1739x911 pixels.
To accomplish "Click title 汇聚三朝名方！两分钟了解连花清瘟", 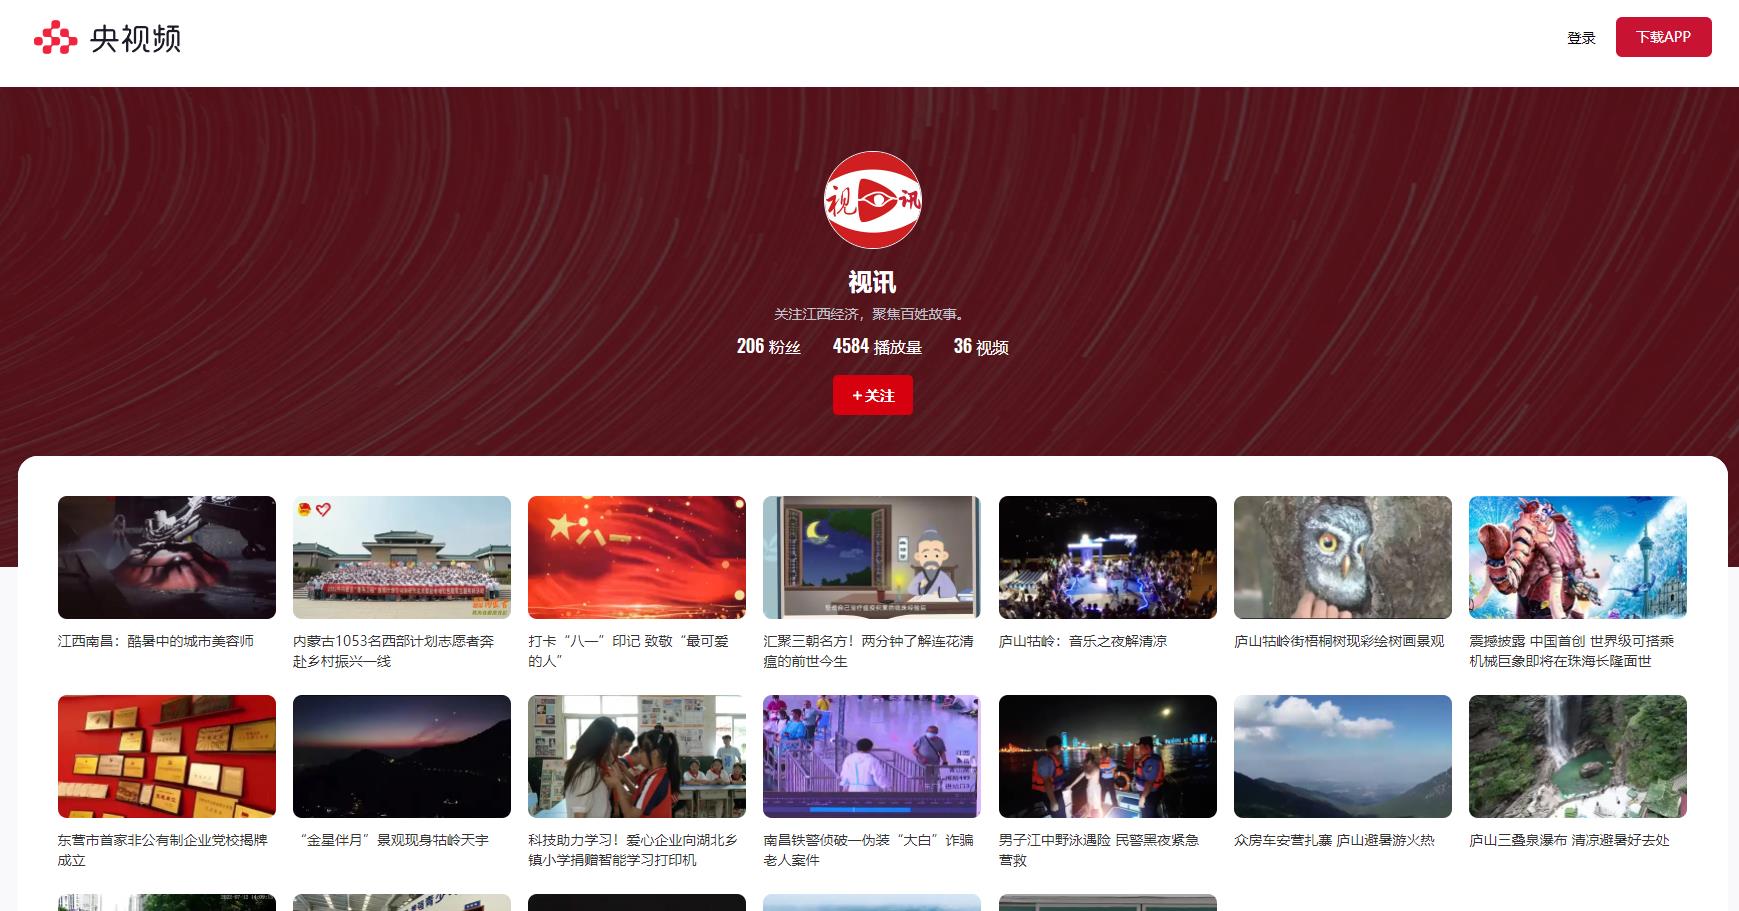I will click(868, 651).
